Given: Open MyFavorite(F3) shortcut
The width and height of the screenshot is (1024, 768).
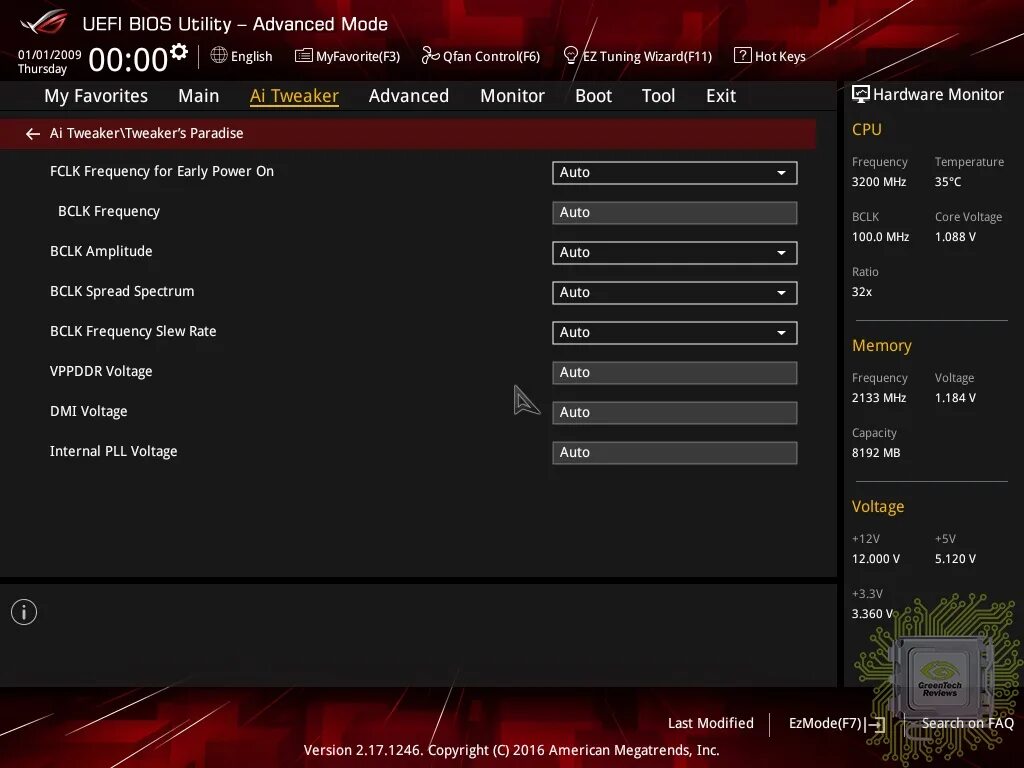Looking at the screenshot, I should tap(347, 56).
